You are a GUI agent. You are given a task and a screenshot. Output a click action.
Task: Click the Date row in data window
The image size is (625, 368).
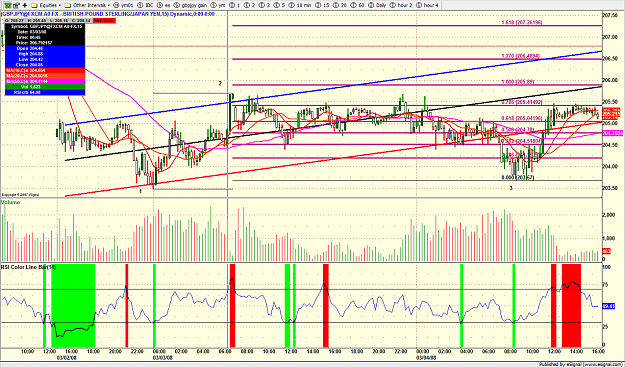[x=45, y=32]
